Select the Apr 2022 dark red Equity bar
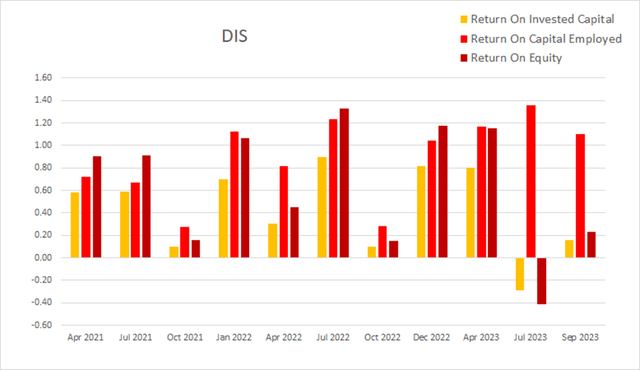Screen dimensions: 640x370 [294, 233]
